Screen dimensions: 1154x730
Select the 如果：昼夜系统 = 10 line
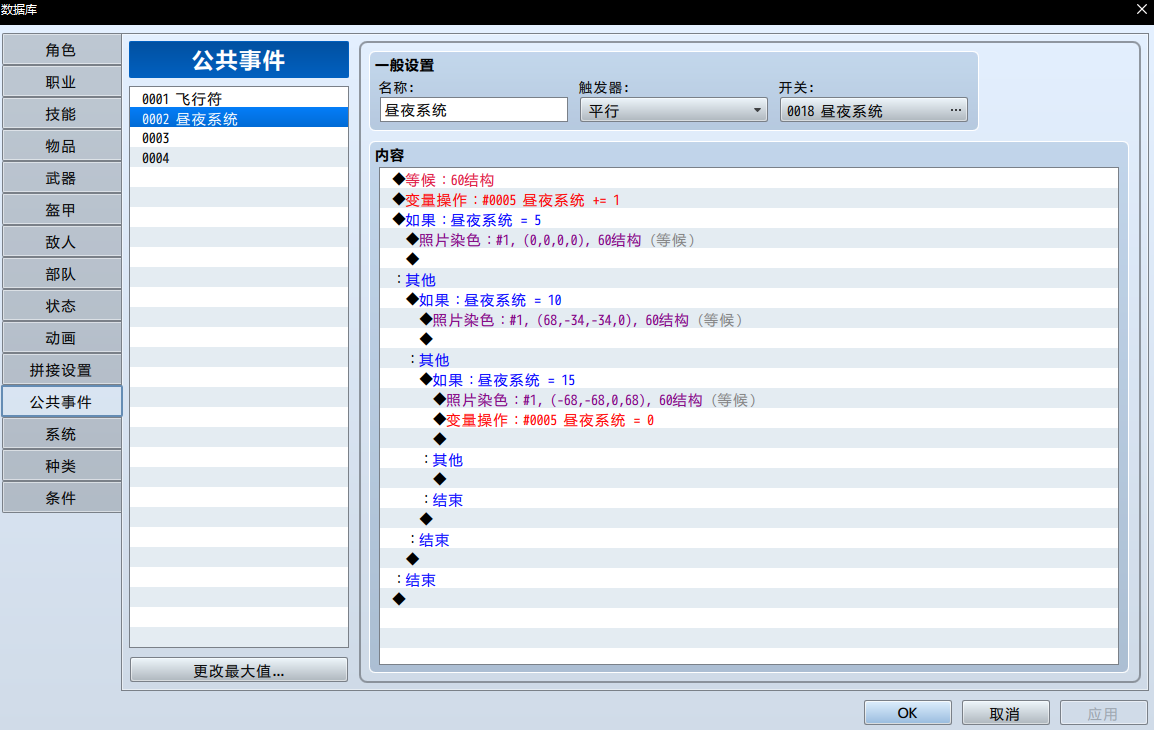point(748,300)
